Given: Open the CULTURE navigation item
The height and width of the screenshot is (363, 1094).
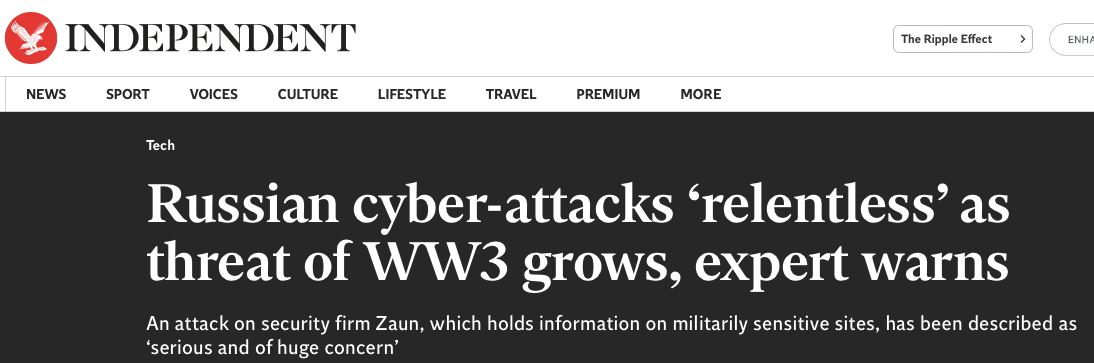Looking at the screenshot, I should click(x=308, y=94).
